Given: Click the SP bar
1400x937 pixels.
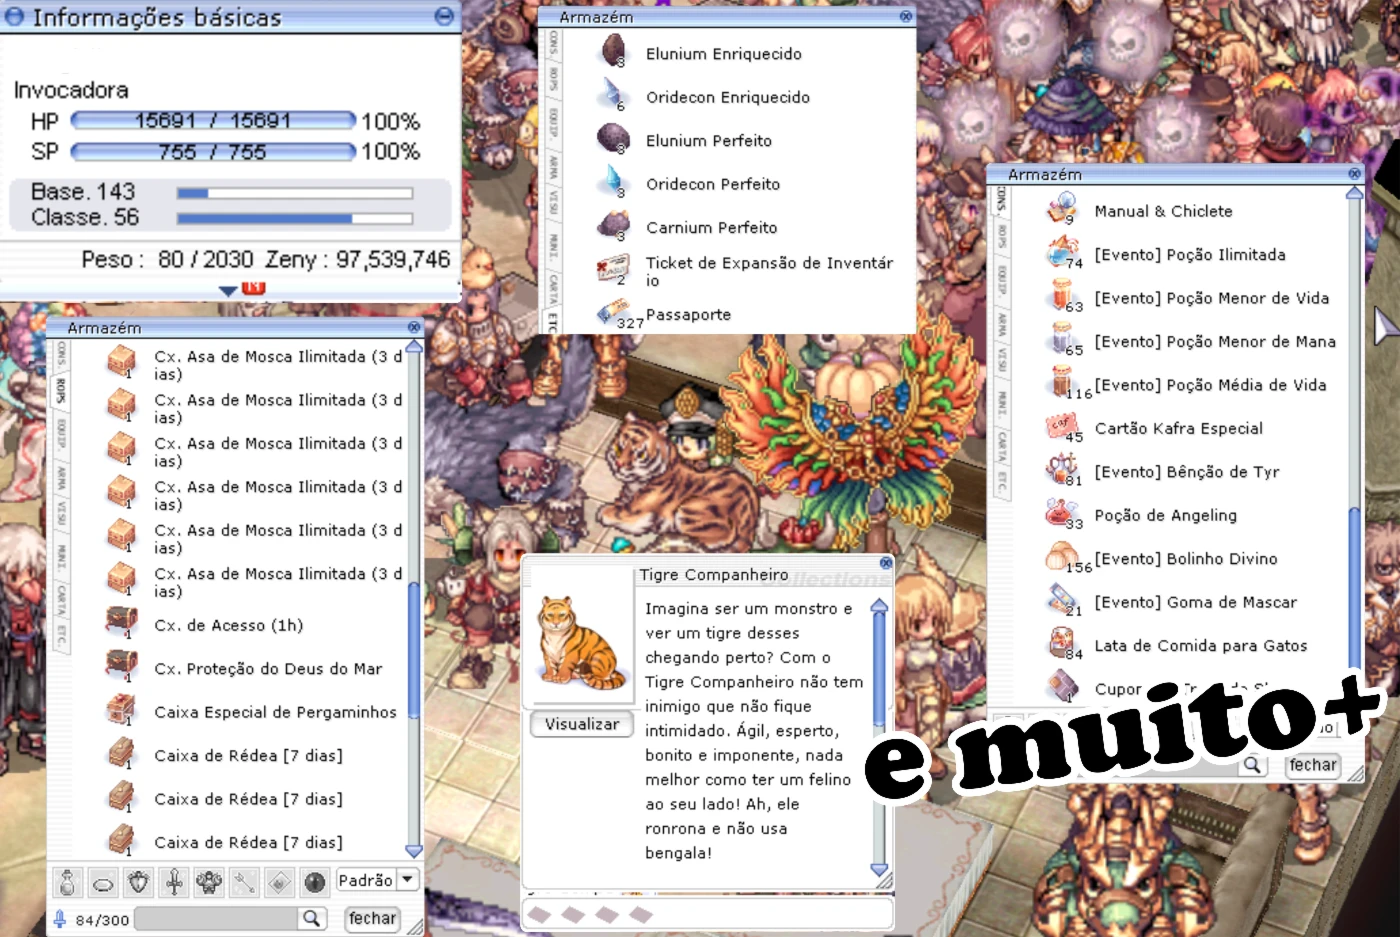Looking at the screenshot, I should tap(213, 152).
